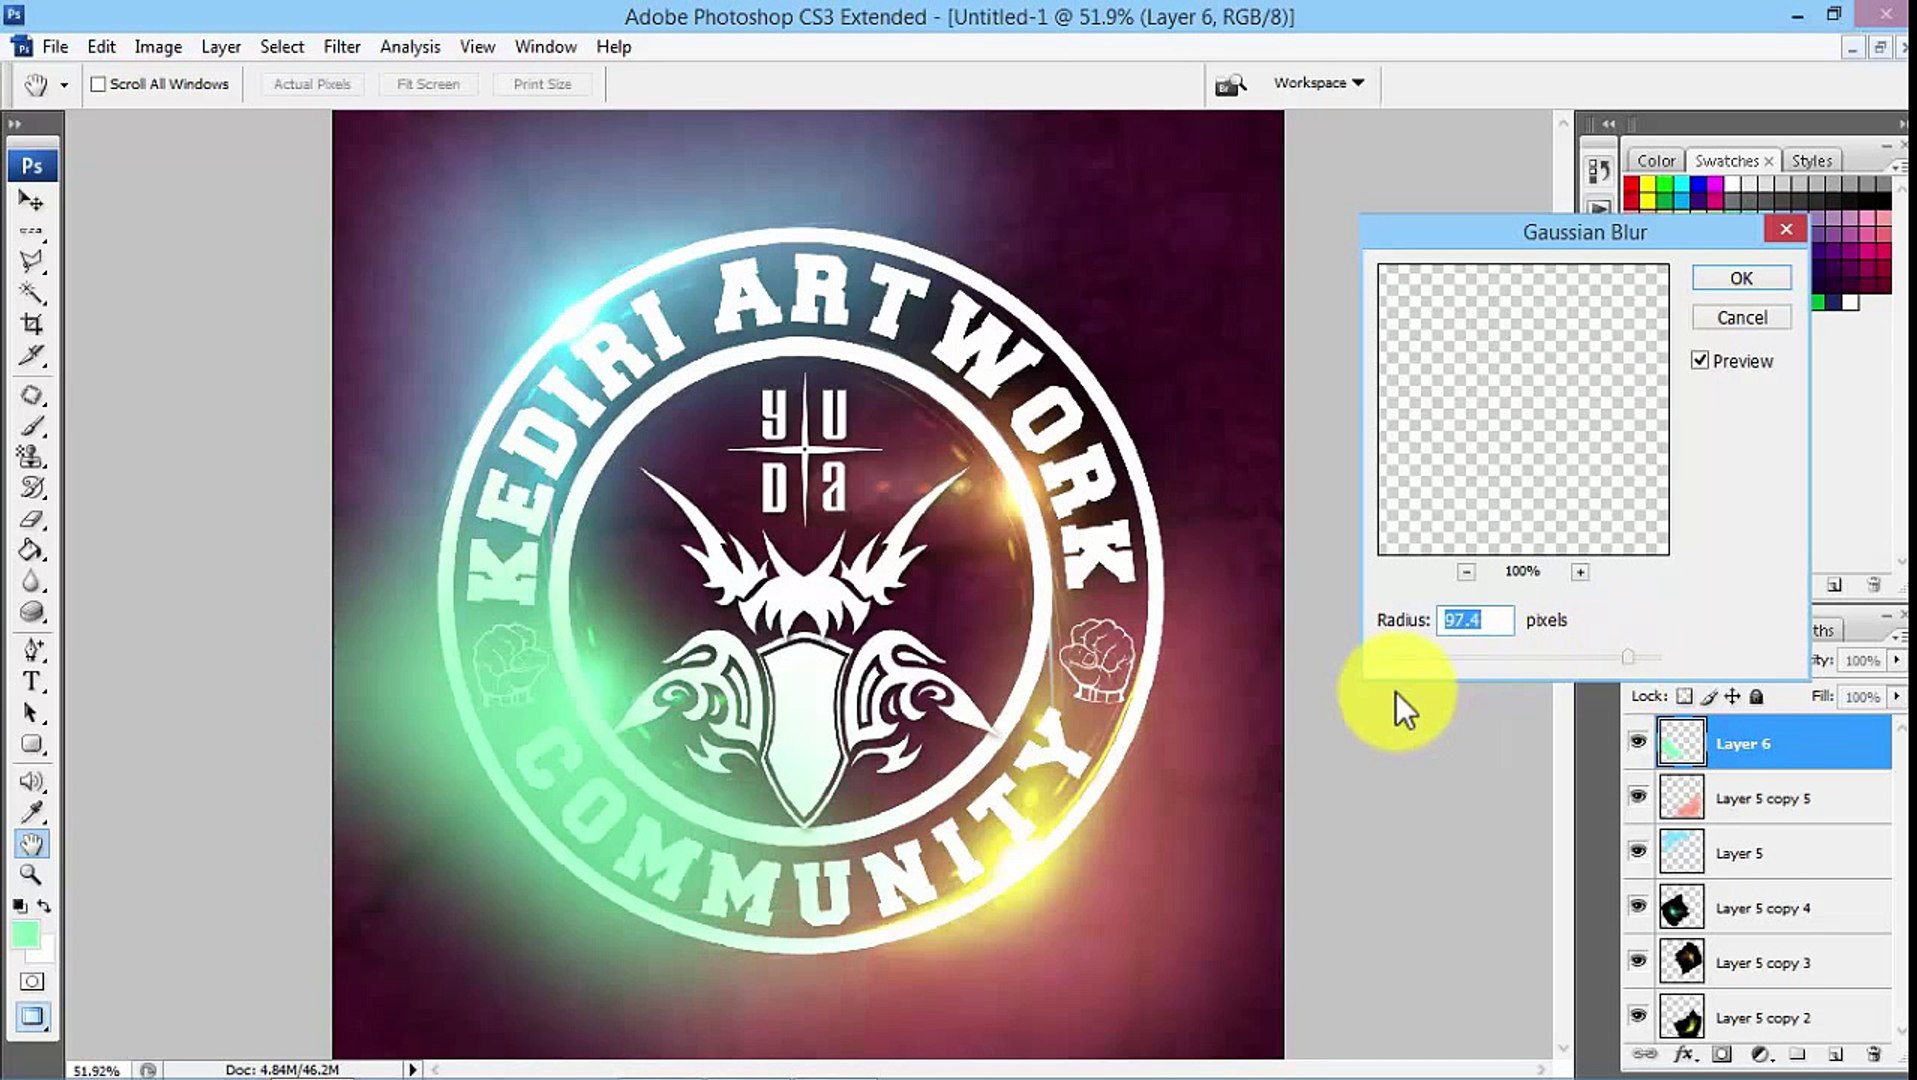Image resolution: width=1917 pixels, height=1080 pixels.
Task: Cancel the Gaussian Blur dialog
Action: (1741, 317)
